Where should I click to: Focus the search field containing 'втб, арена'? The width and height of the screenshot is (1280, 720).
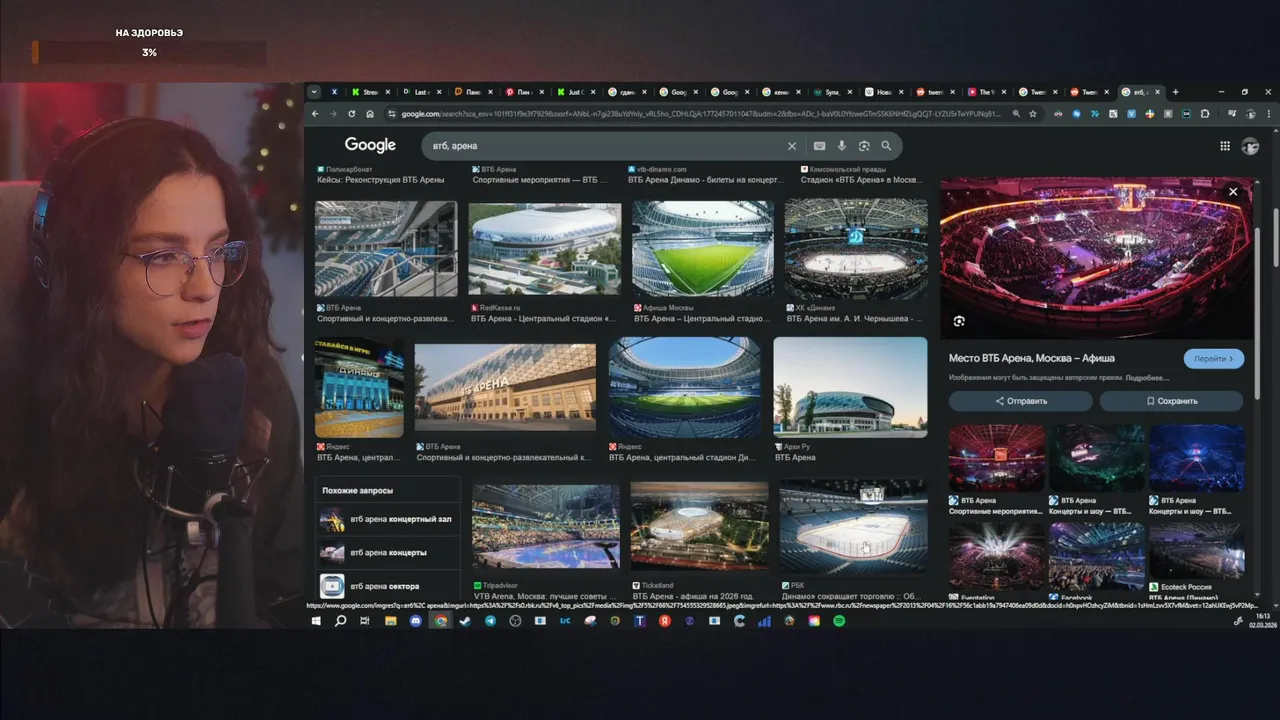point(605,146)
